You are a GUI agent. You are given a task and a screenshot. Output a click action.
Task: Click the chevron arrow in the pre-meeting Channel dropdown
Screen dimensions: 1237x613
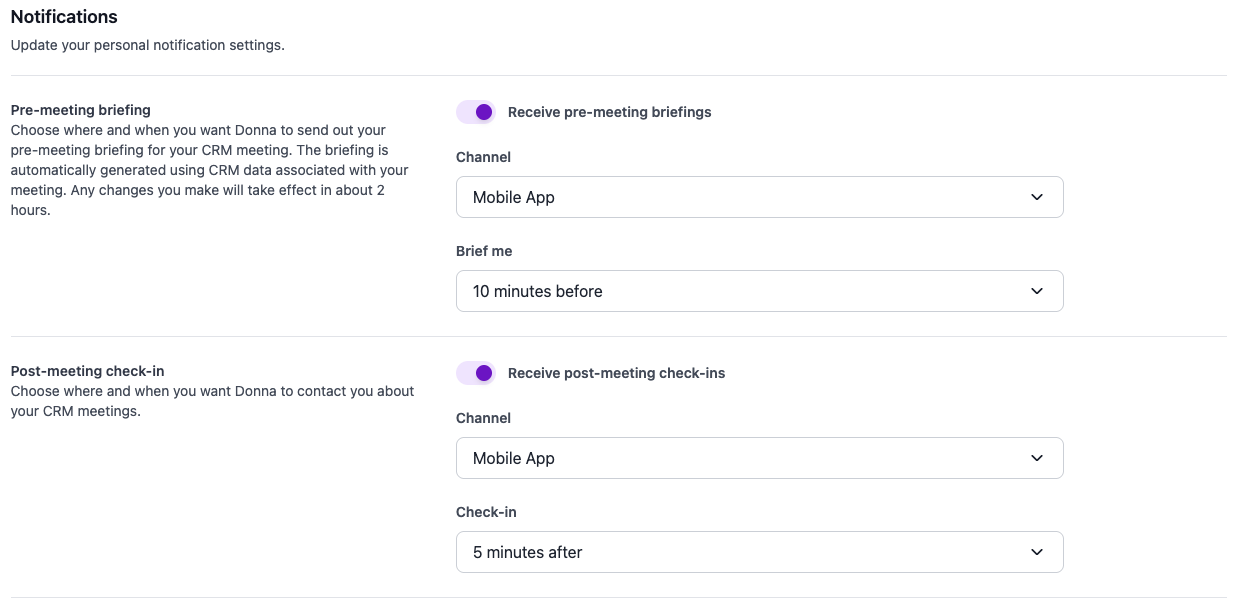pyautogui.click(x=1036, y=197)
